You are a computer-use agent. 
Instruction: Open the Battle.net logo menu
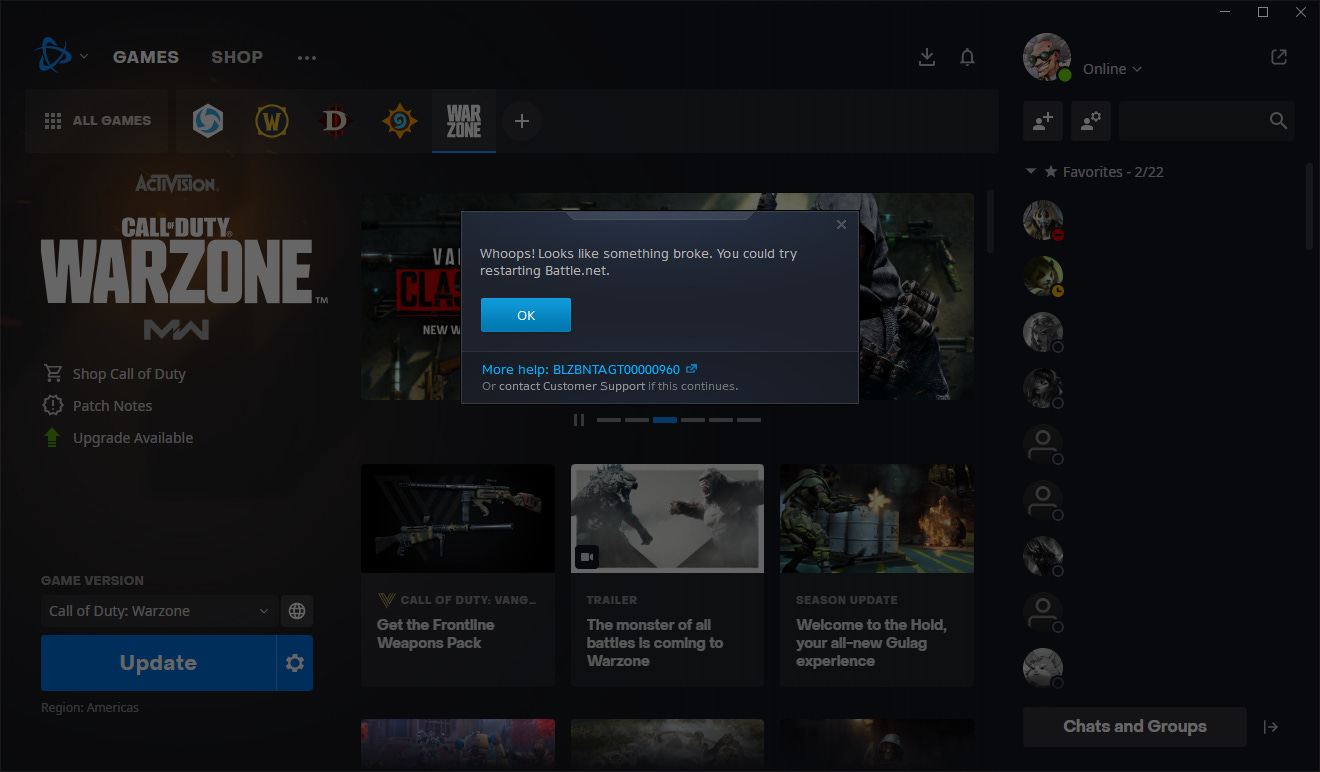tap(52, 55)
